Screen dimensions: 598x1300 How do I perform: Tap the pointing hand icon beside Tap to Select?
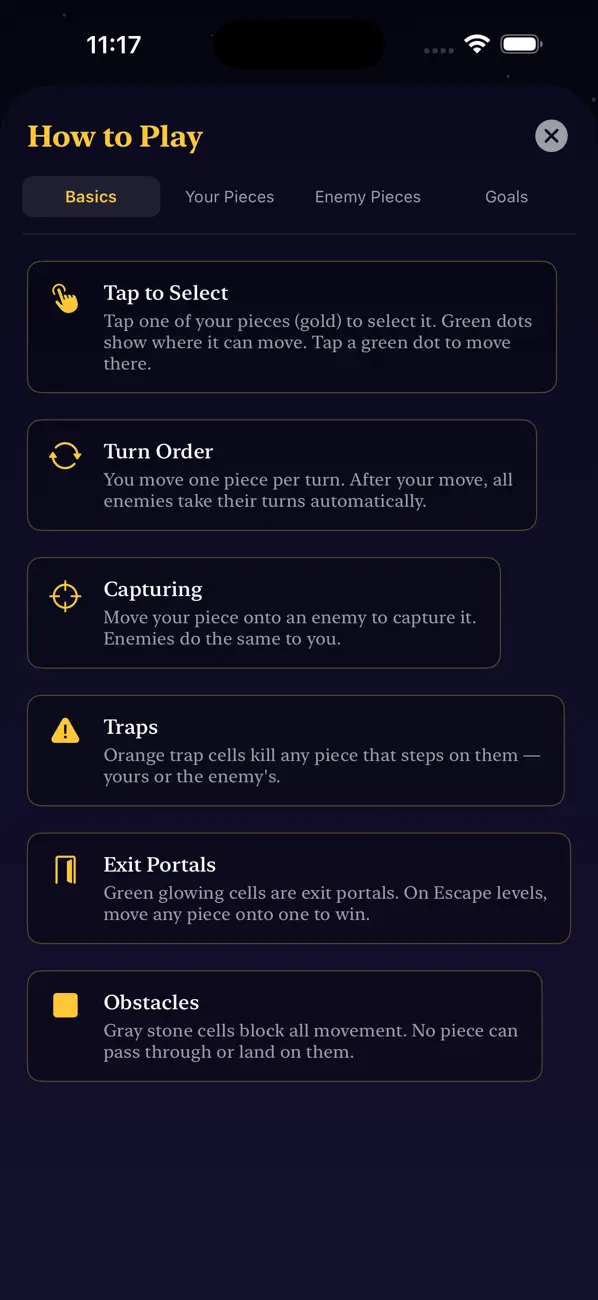click(x=65, y=298)
